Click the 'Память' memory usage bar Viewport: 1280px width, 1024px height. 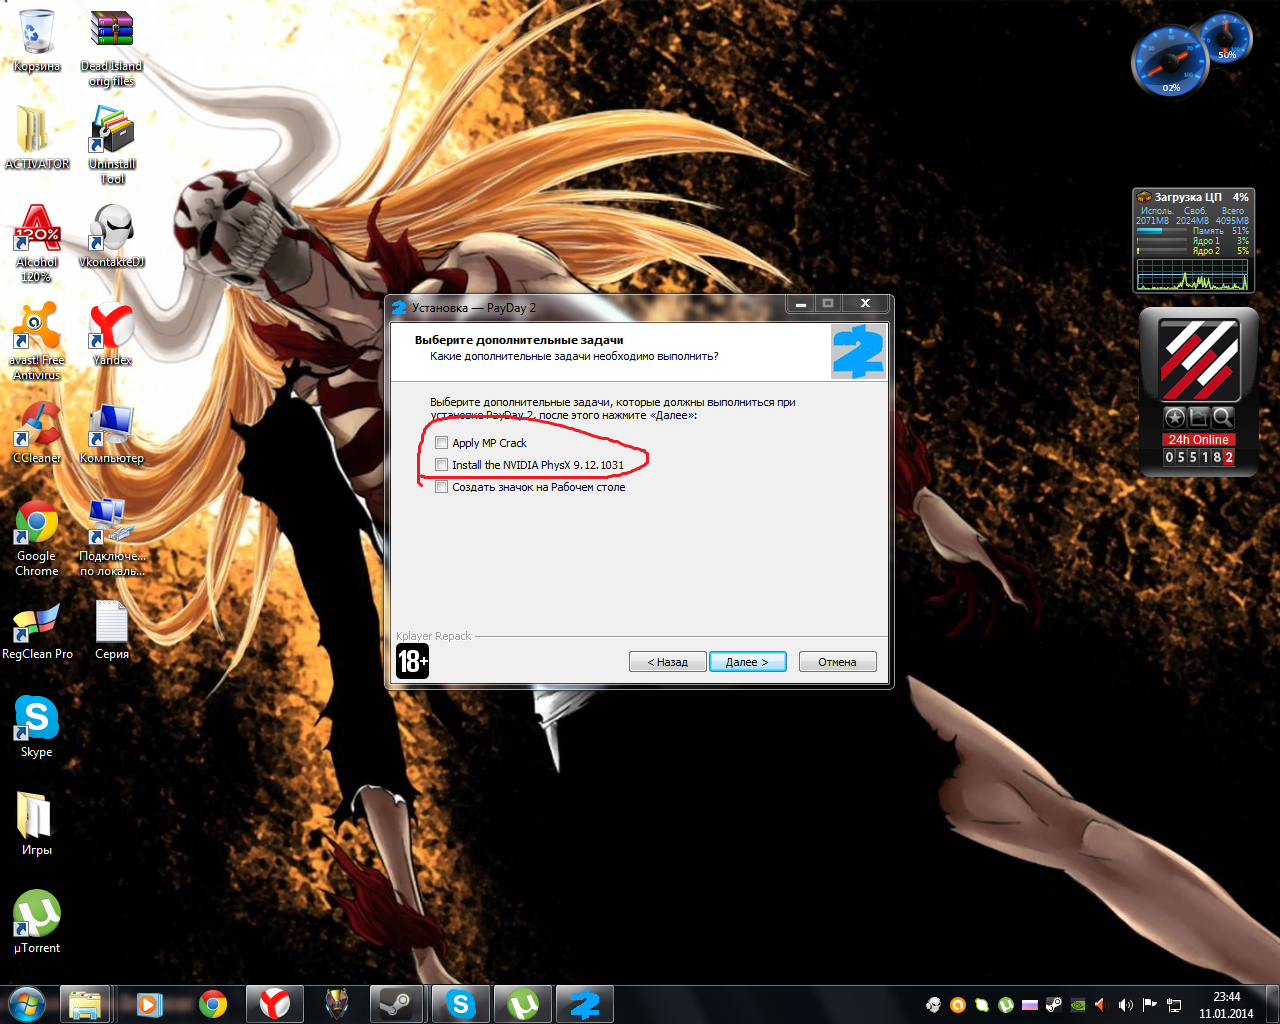1161,231
